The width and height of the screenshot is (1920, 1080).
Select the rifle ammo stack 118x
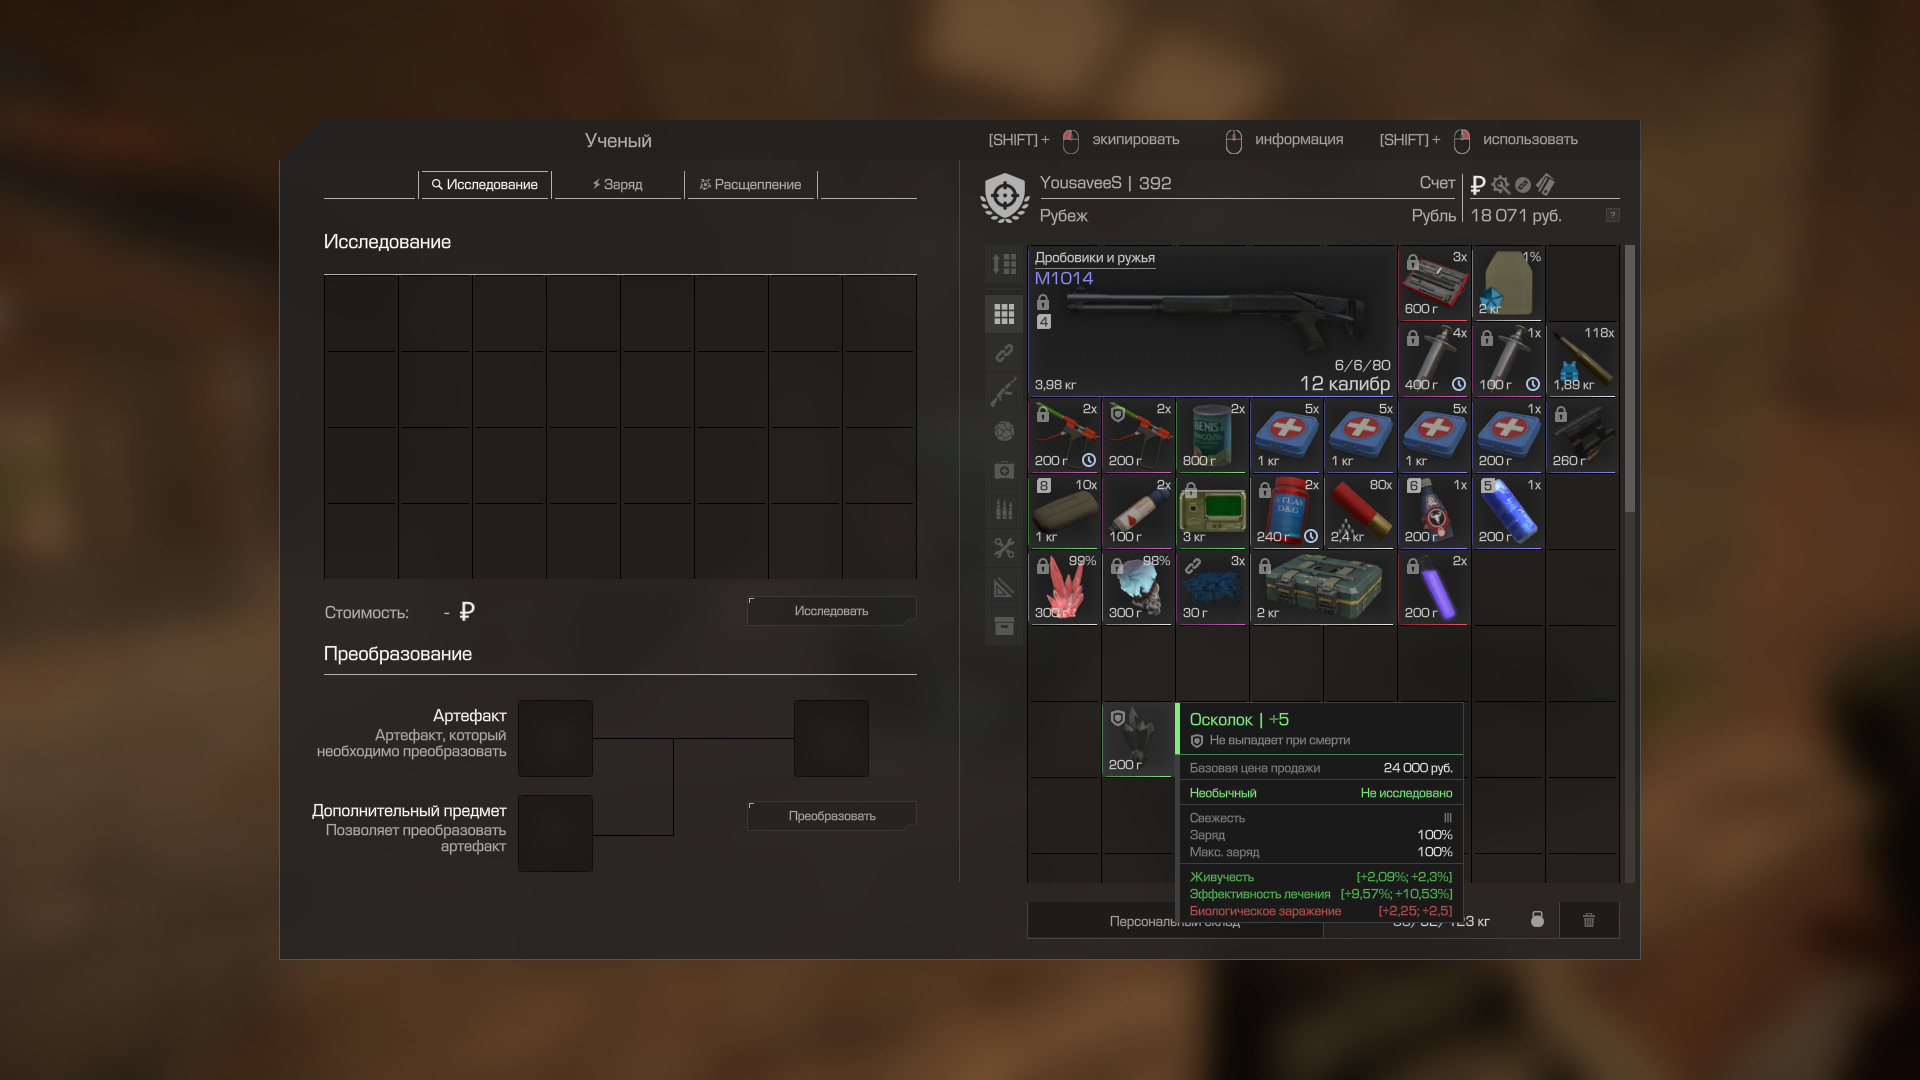tap(1582, 359)
